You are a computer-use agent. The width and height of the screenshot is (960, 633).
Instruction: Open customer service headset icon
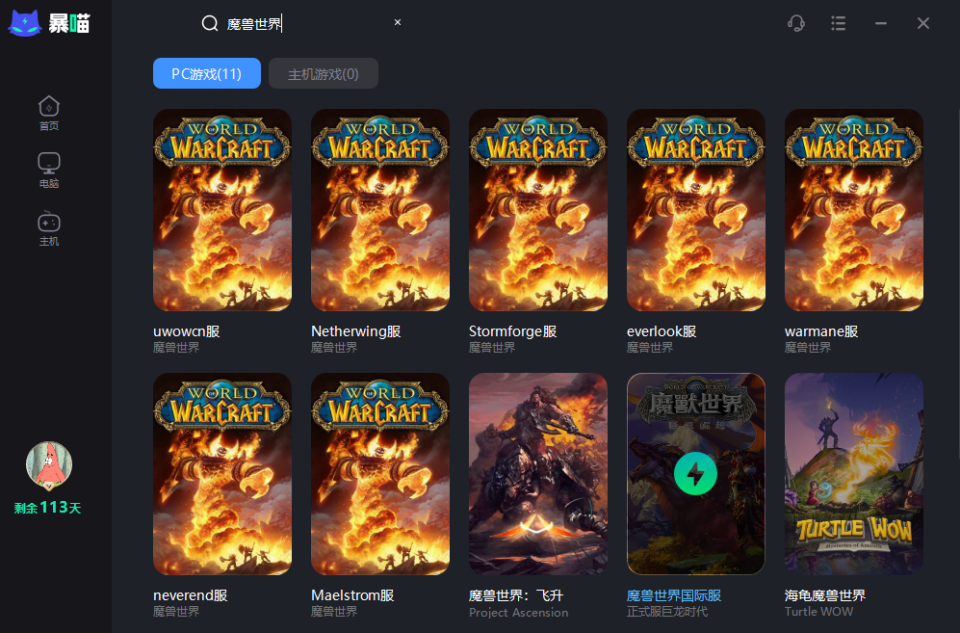point(796,23)
